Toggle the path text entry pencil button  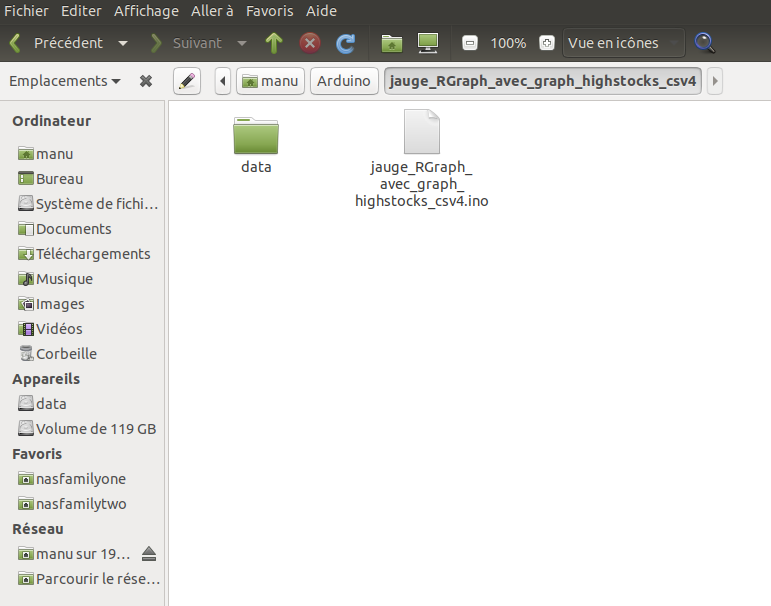[187, 81]
